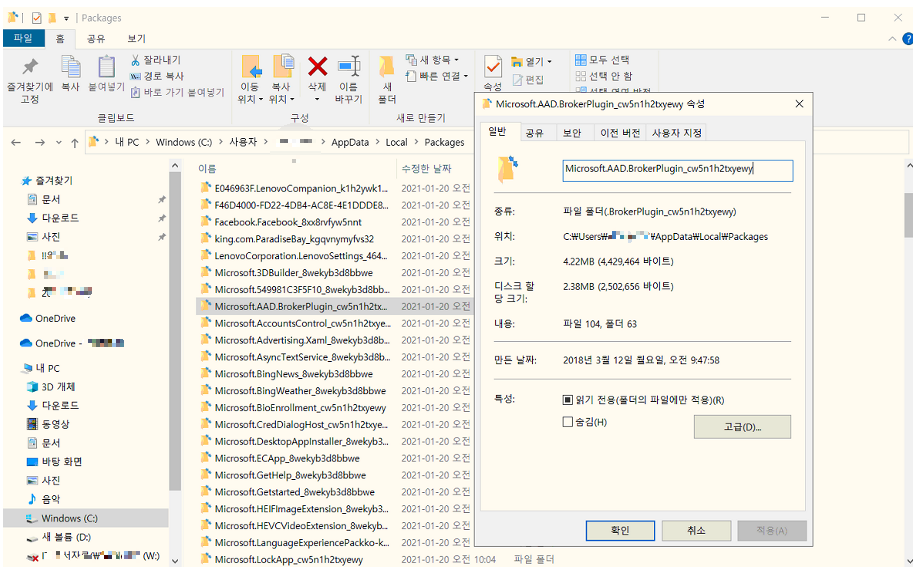Select the king.com.ParadiseBay folder
The width and height of the screenshot is (914, 567).
(294, 239)
